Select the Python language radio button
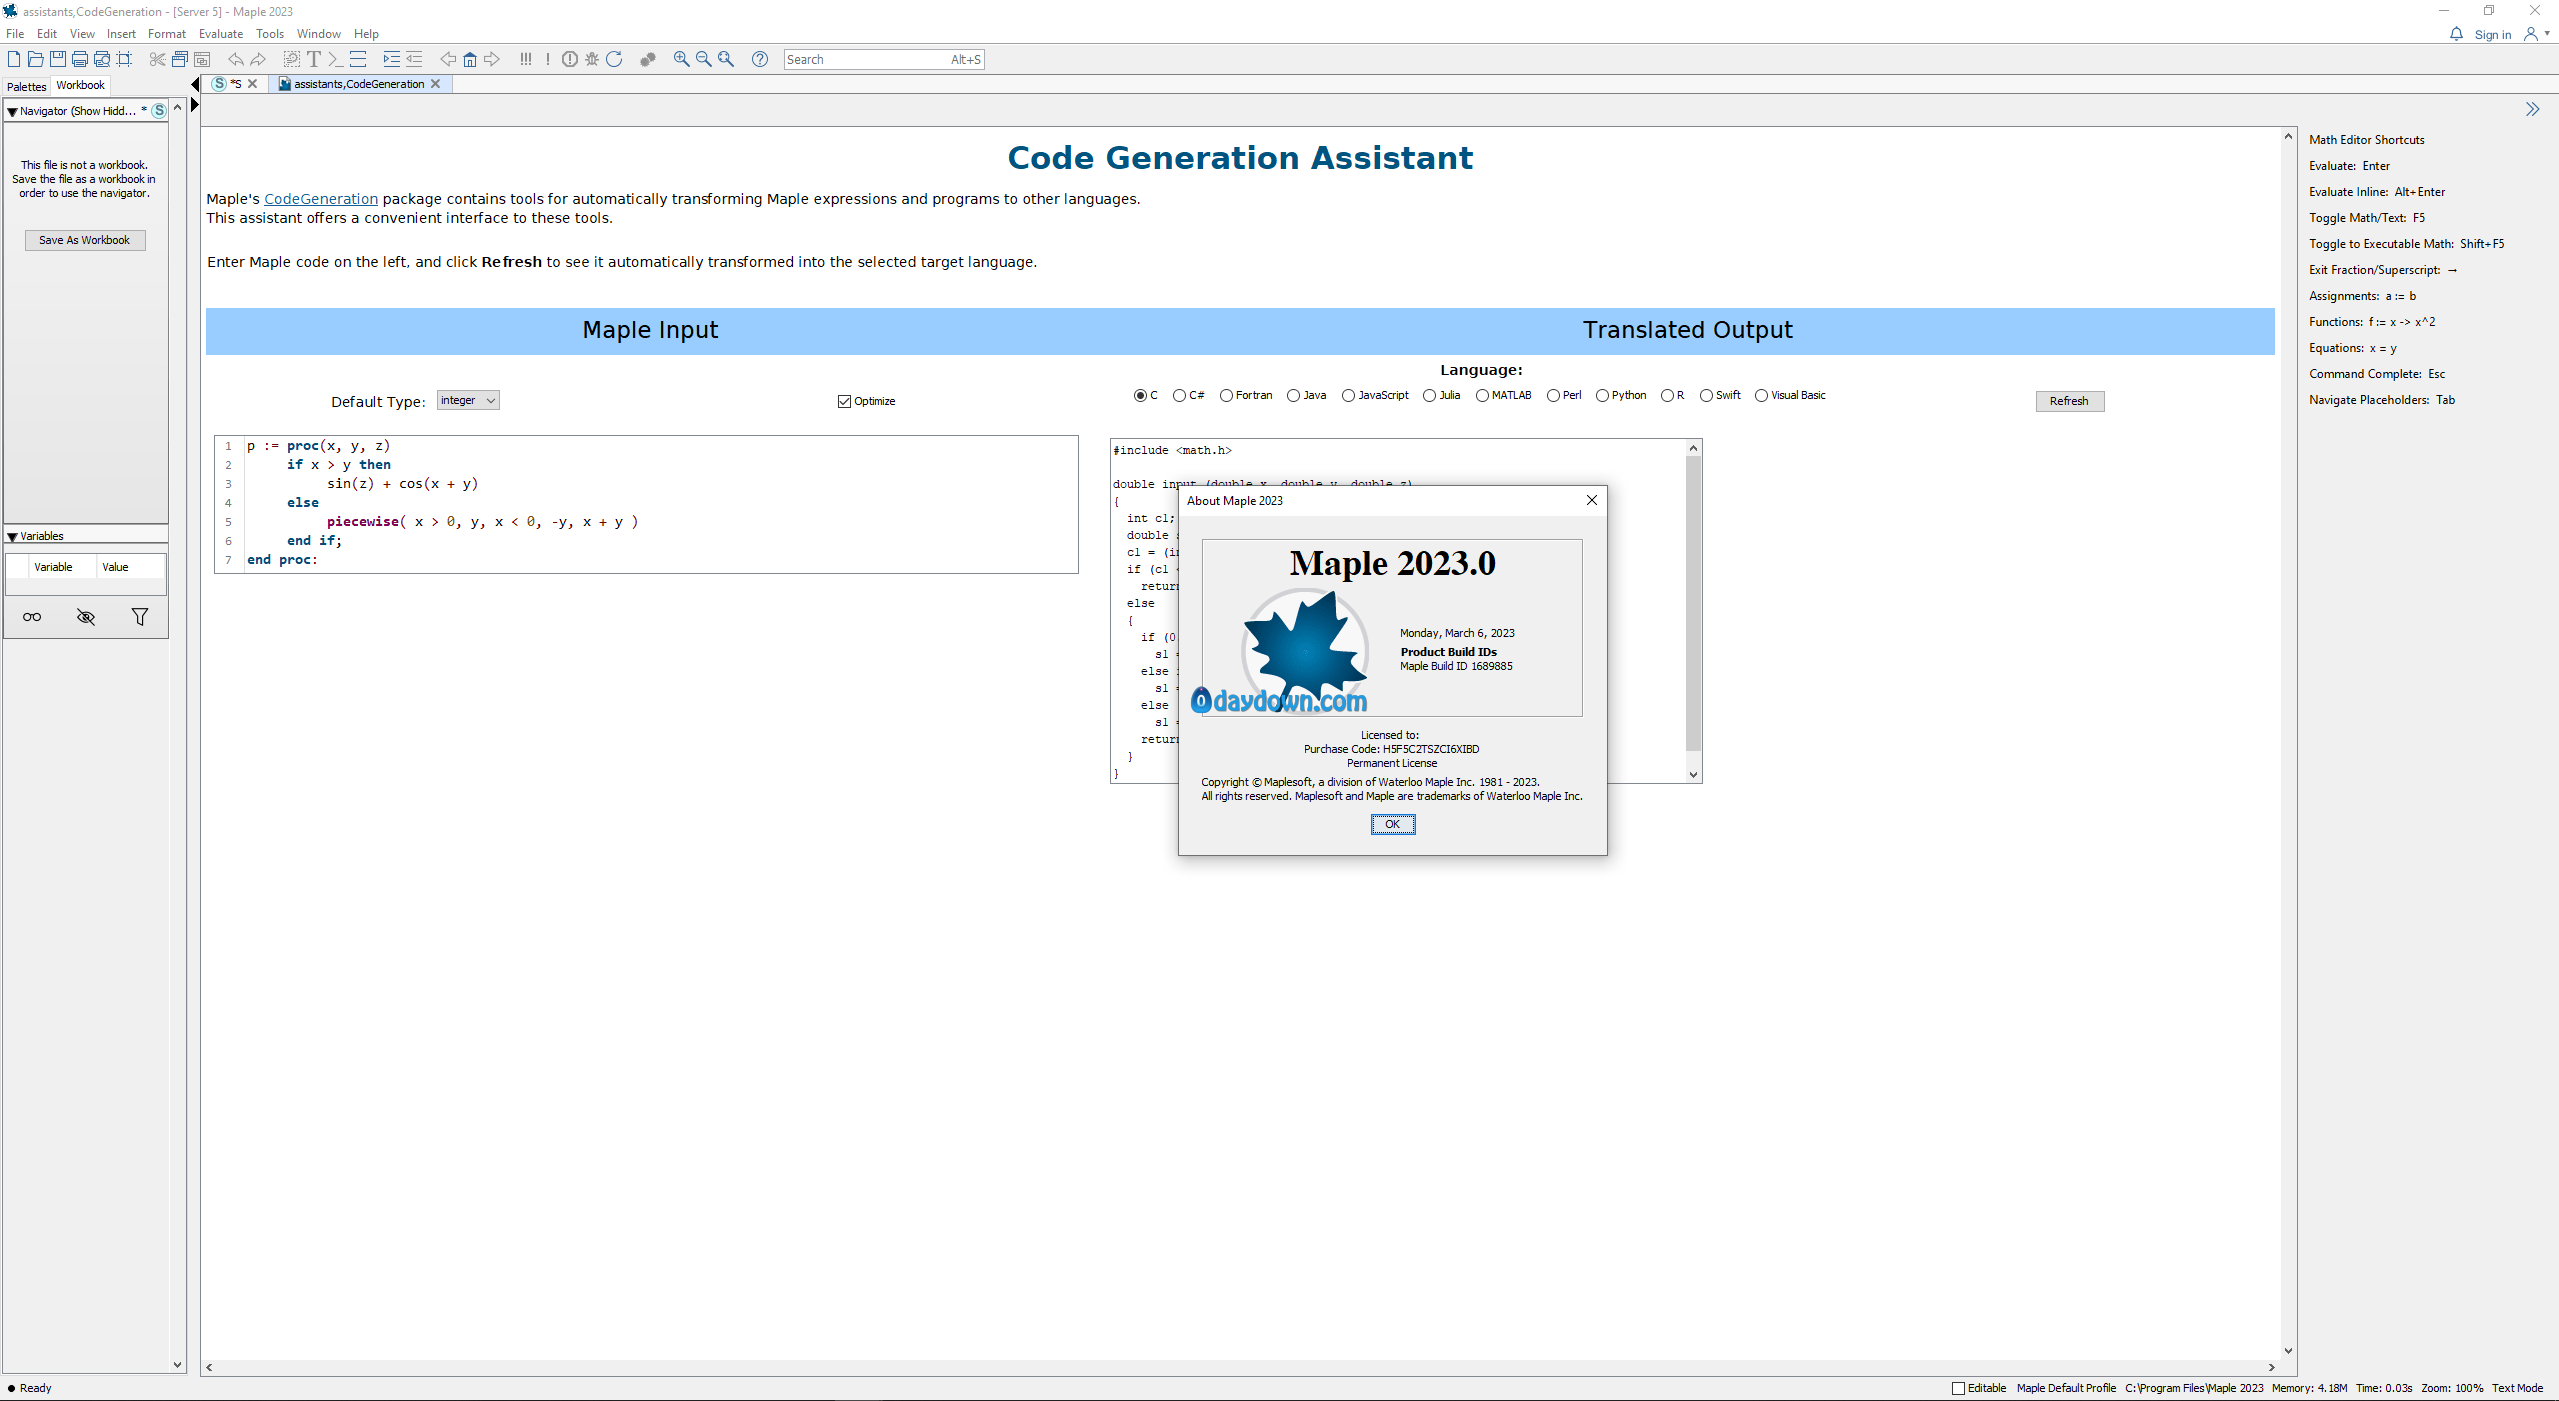This screenshot has height=1401, width=2559. (1602, 395)
